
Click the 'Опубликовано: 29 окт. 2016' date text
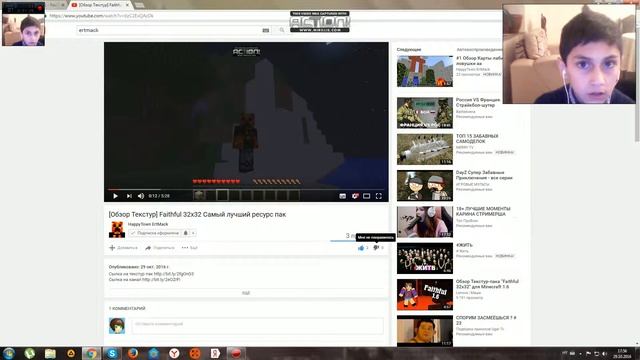[x=139, y=267]
